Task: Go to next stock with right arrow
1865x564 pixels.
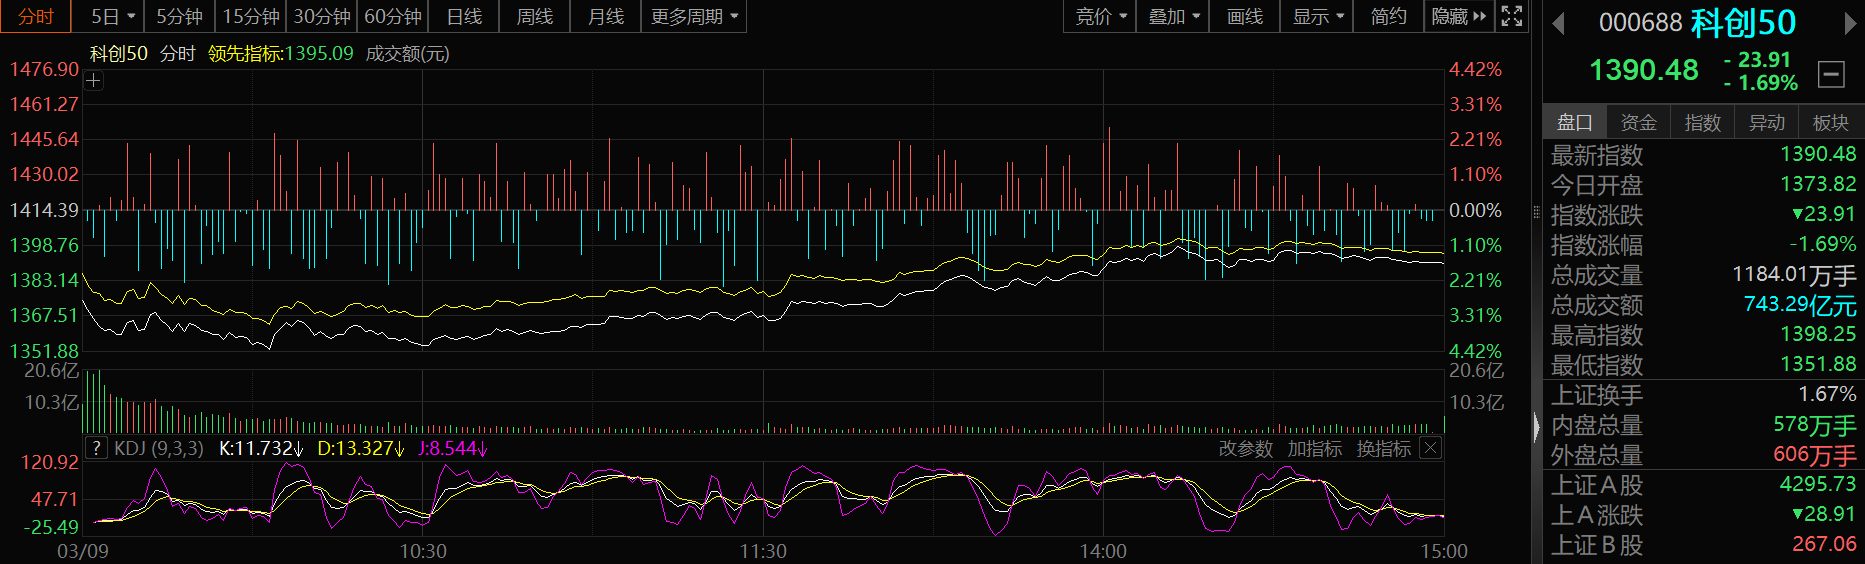Action: (x=1850, y=23)
